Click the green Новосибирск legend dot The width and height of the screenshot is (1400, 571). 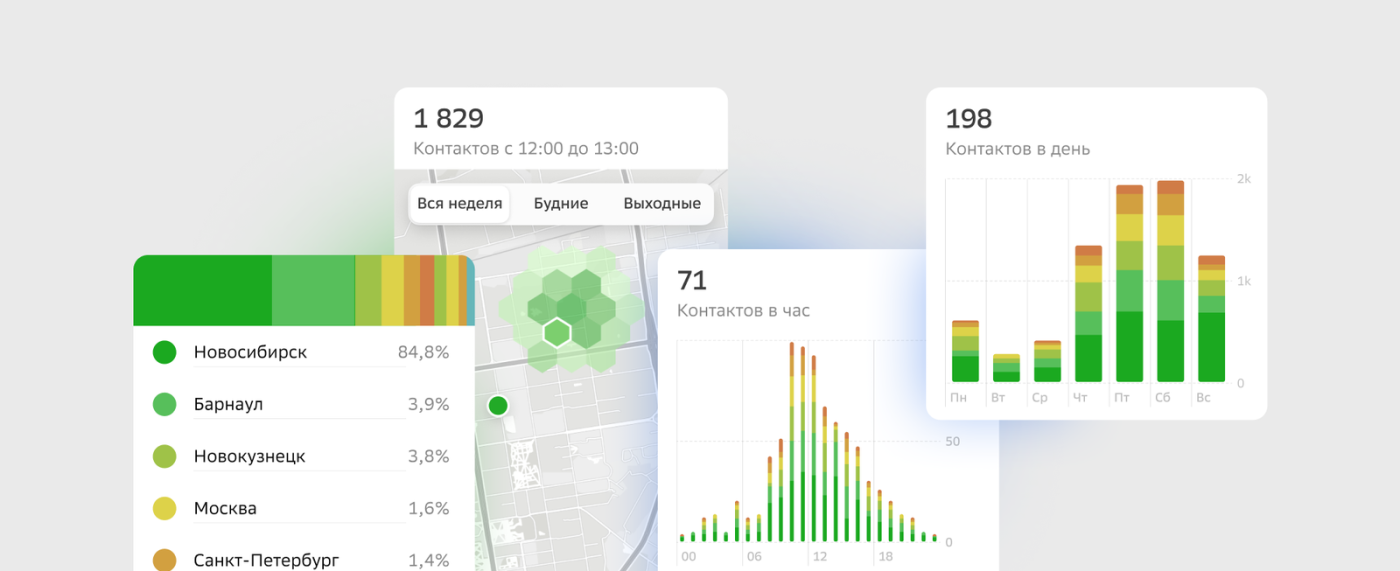pos(165,352)
